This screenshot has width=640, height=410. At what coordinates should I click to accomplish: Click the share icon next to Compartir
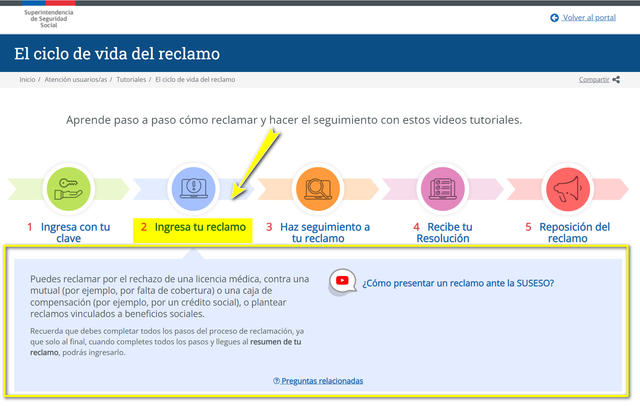click(616, 79)
